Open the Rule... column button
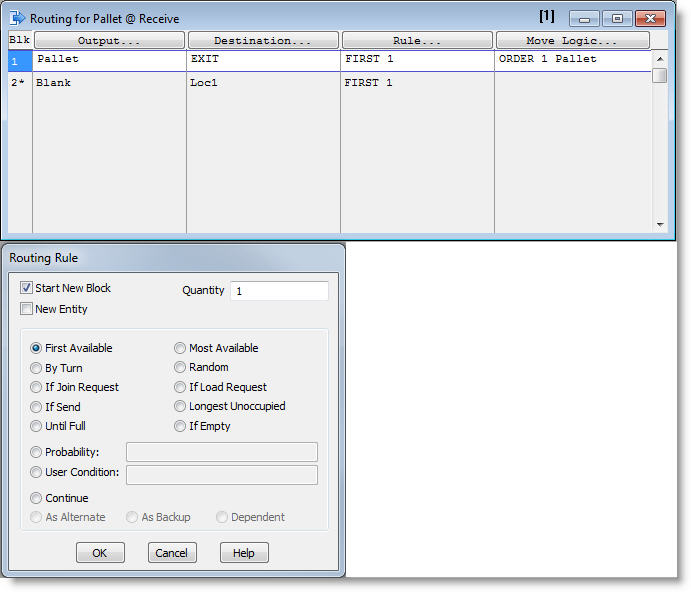The height and width of the screenshot is (592, 691). (x=417, y=41)
